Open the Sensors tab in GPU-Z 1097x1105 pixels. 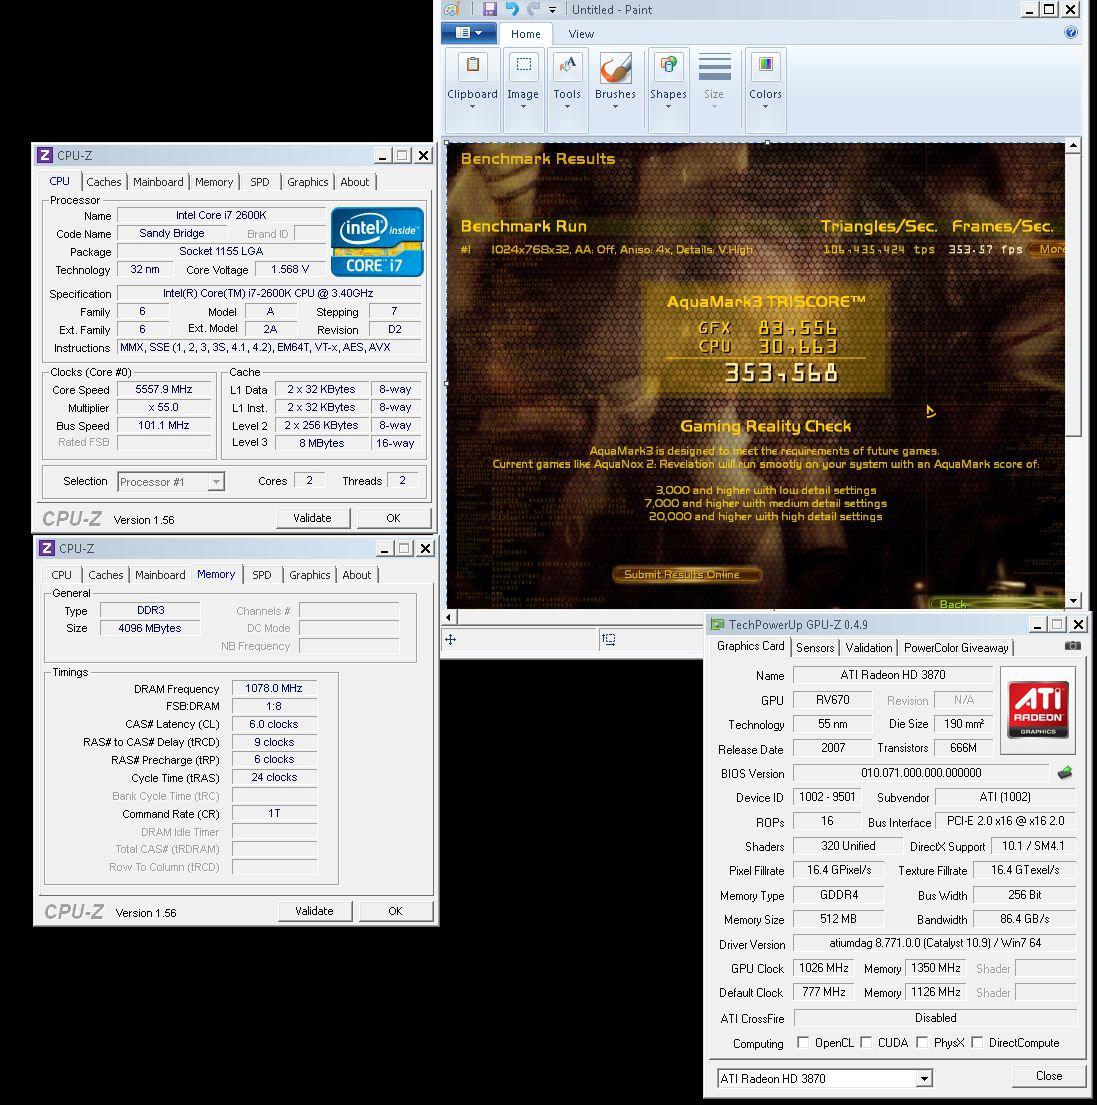tap(814, 648)
